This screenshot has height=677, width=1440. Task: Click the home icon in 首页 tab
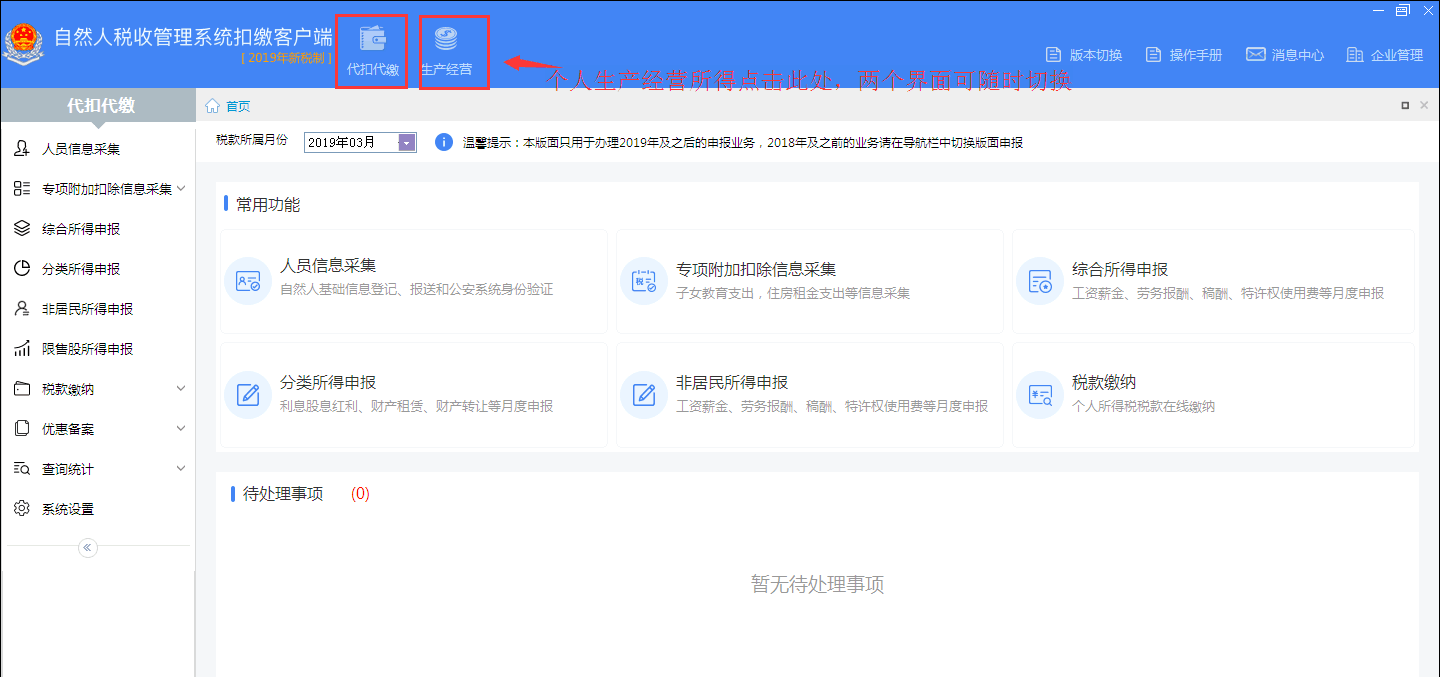(212, 105)
